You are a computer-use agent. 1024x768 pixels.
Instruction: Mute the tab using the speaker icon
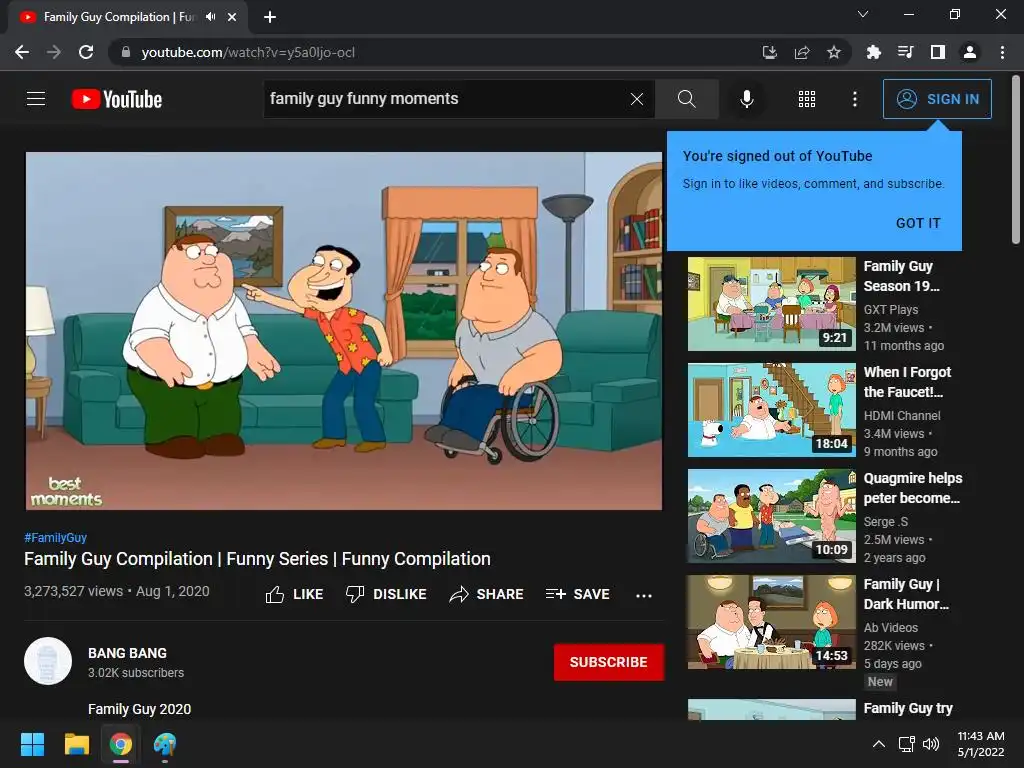pos(210,17)
